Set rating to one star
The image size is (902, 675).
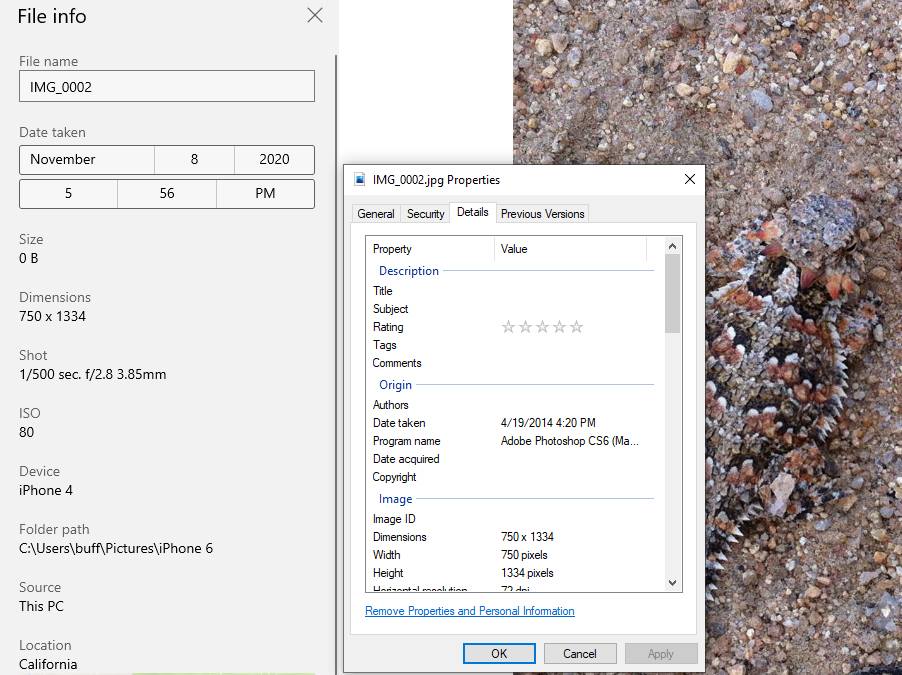tap(508, 327)
